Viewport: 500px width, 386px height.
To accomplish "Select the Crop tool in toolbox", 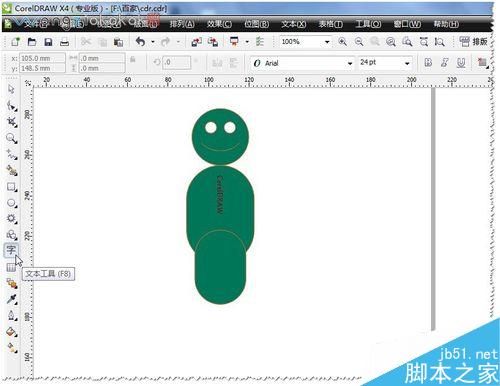I will 12,122.
